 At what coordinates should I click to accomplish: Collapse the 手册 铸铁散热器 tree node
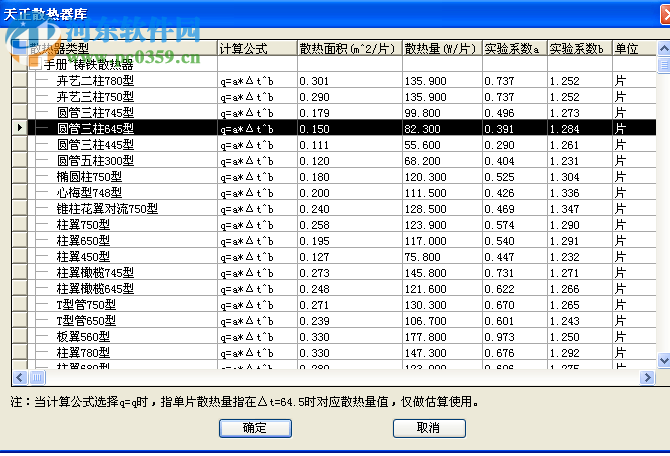35,65
